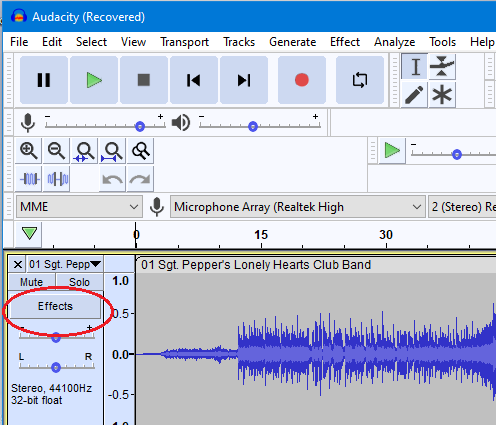The image size is (496, 425).
Task: Select the Multi-tool asterisk icon
Action: (x=442, y=95)
